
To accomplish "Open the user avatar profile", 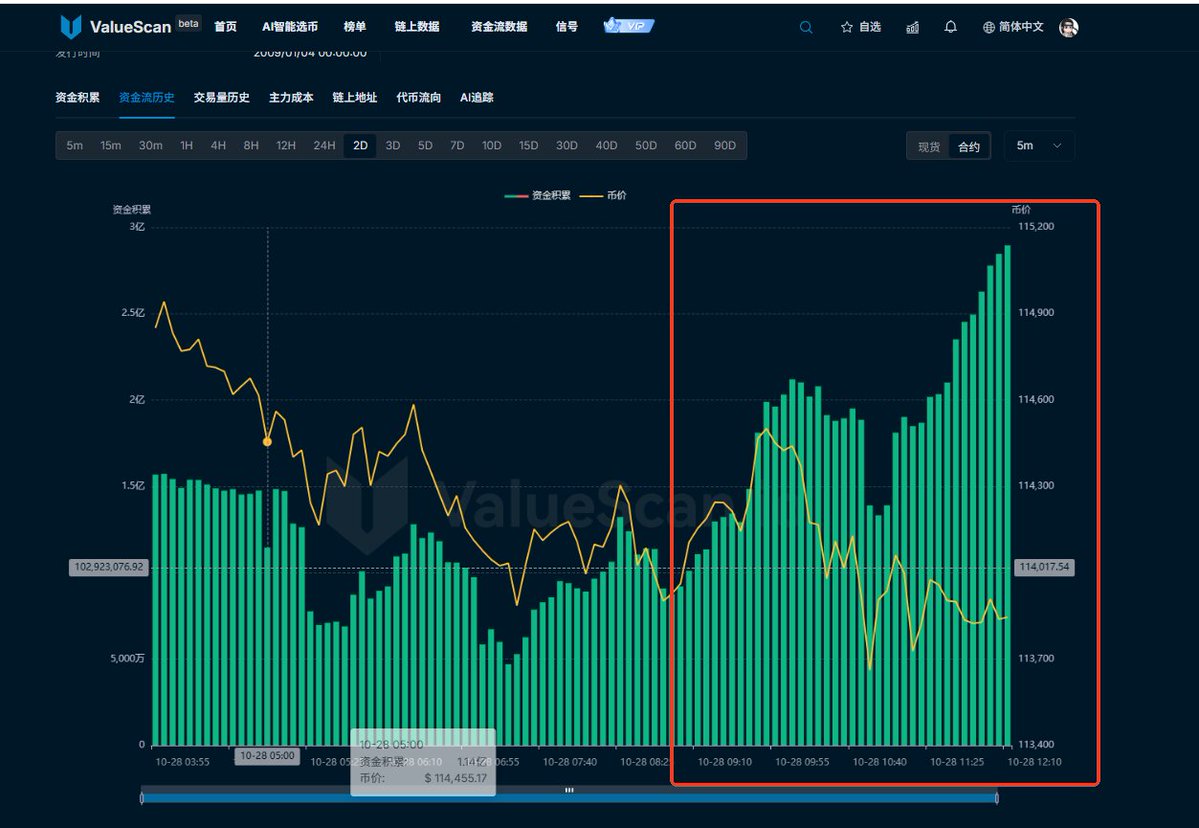I will [x=1068, y=27].
